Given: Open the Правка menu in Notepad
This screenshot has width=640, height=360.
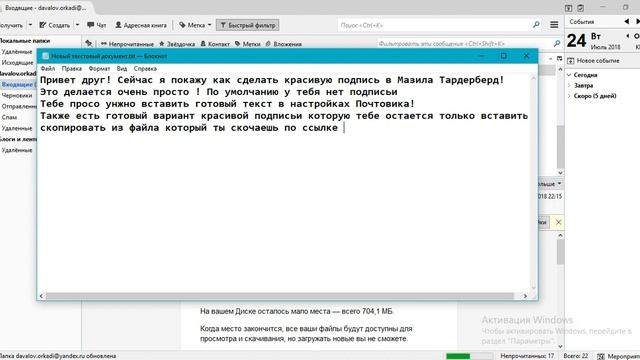Looking at the screenshot, I should point(71,69).
